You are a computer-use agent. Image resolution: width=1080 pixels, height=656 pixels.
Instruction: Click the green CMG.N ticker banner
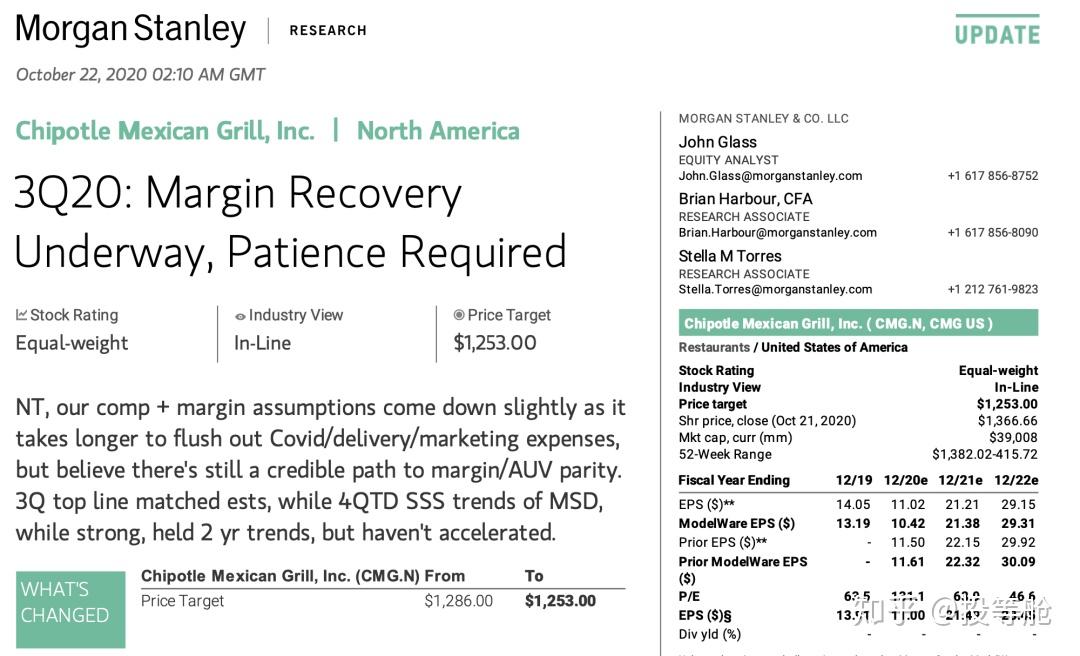[858, 323]
